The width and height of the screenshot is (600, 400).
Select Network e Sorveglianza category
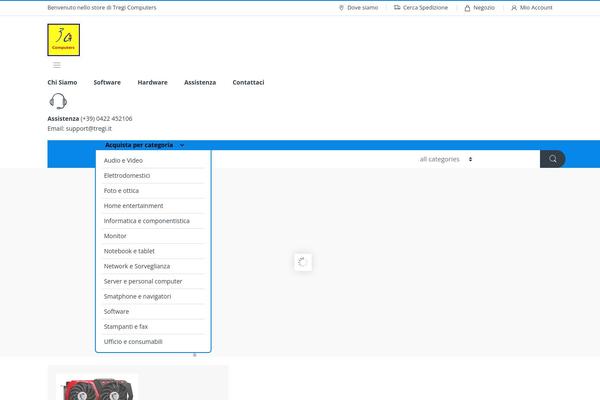pyautogui.click(x=153, y=266)
